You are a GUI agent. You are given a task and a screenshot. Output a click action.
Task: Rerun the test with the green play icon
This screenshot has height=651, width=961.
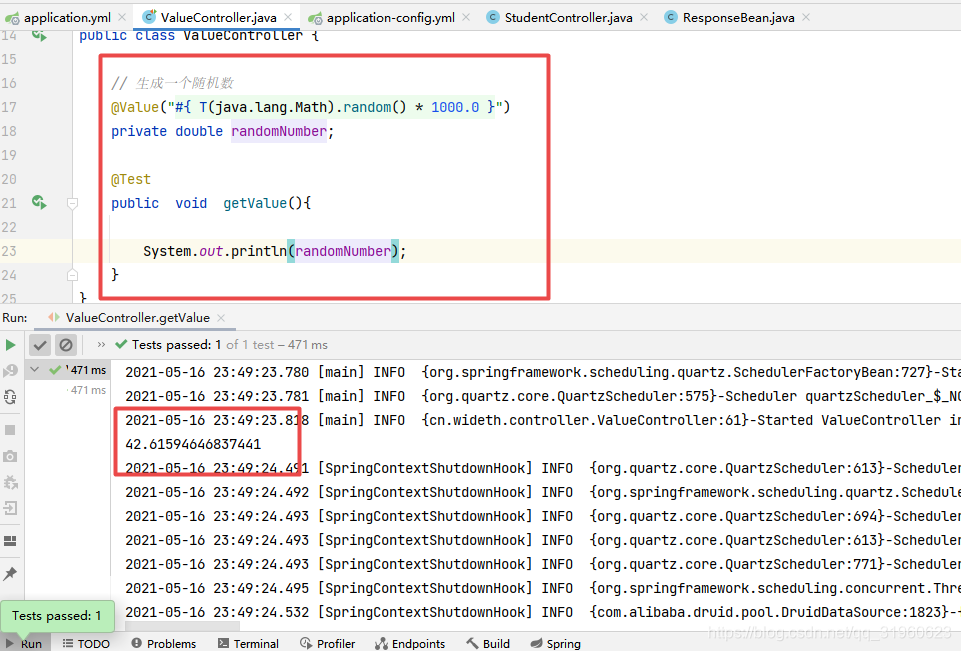(x=10, y=345)
